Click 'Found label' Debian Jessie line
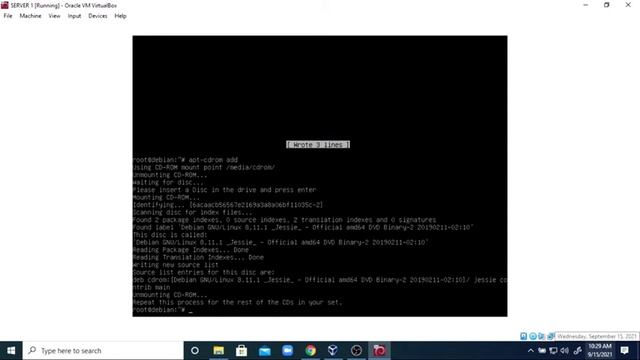Screen dimensions: 640x360 click(303, 227)
